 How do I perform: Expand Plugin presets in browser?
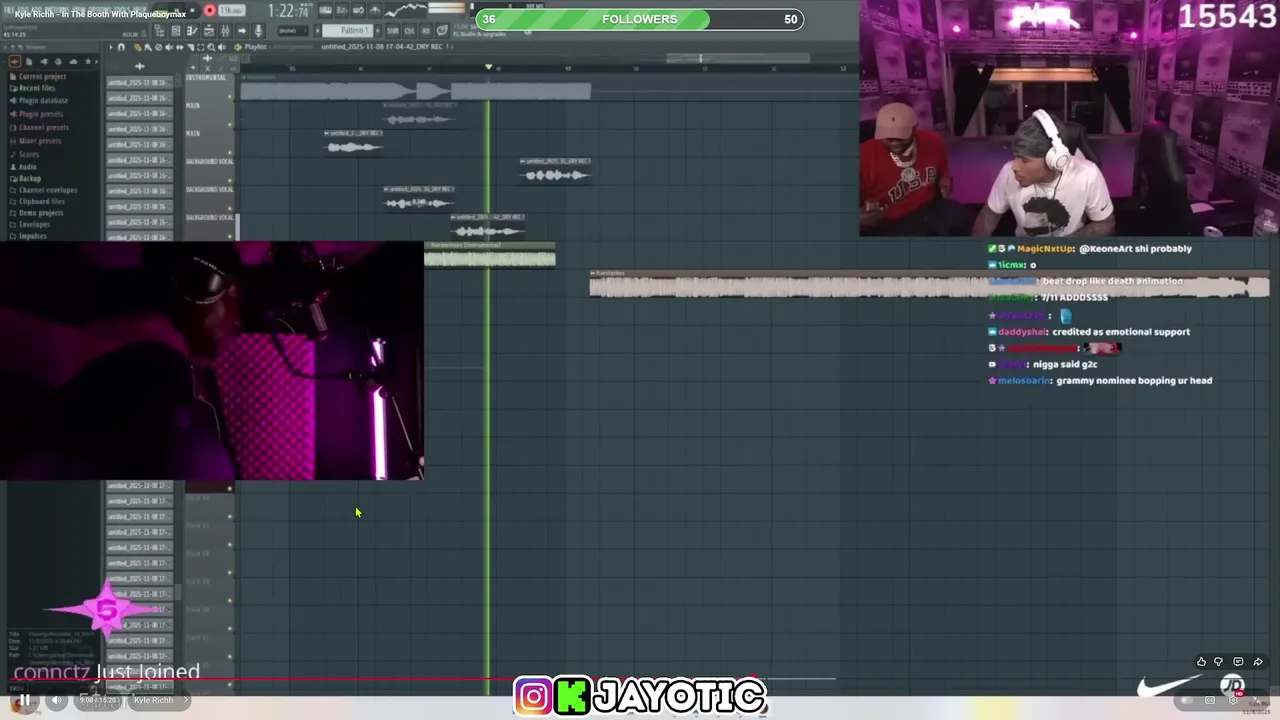[37, 113]
